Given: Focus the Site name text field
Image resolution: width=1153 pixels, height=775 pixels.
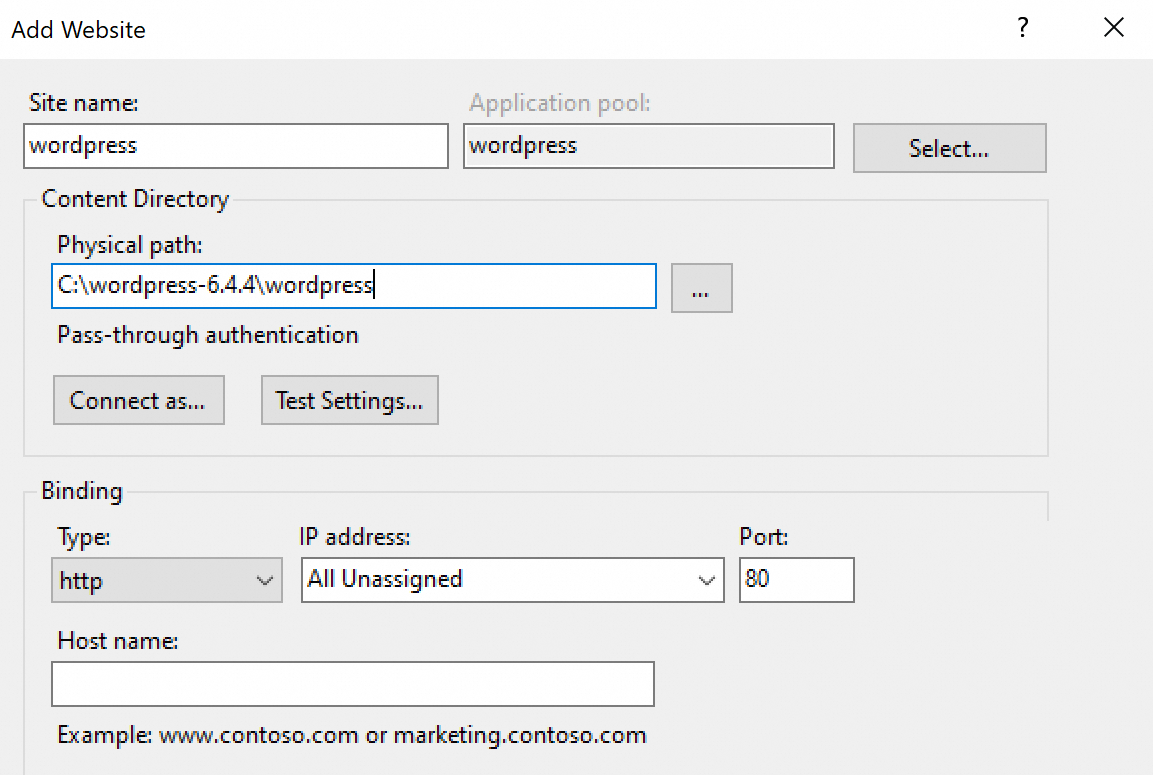Looking at the screenshot, I should click(235, 146).
